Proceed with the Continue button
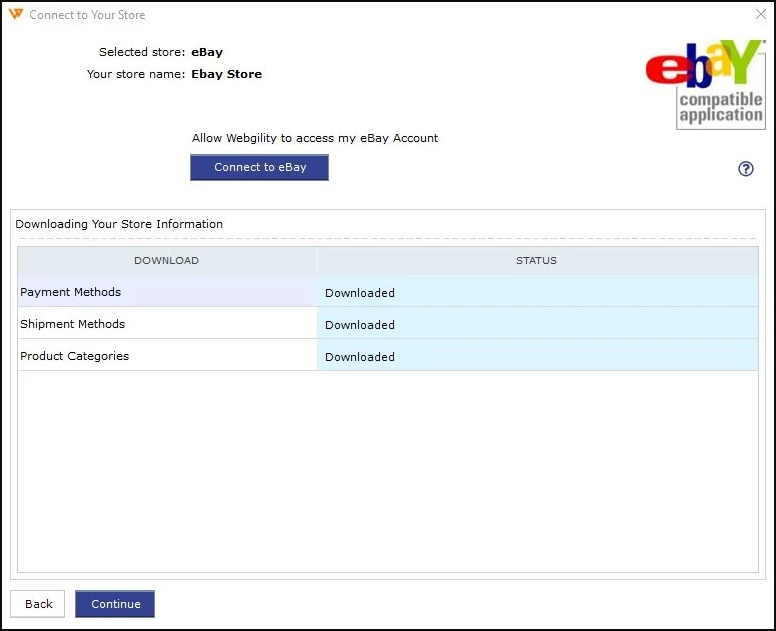This screenshot has width=776, height=631. pyautogui.click(x=115, y=604)
